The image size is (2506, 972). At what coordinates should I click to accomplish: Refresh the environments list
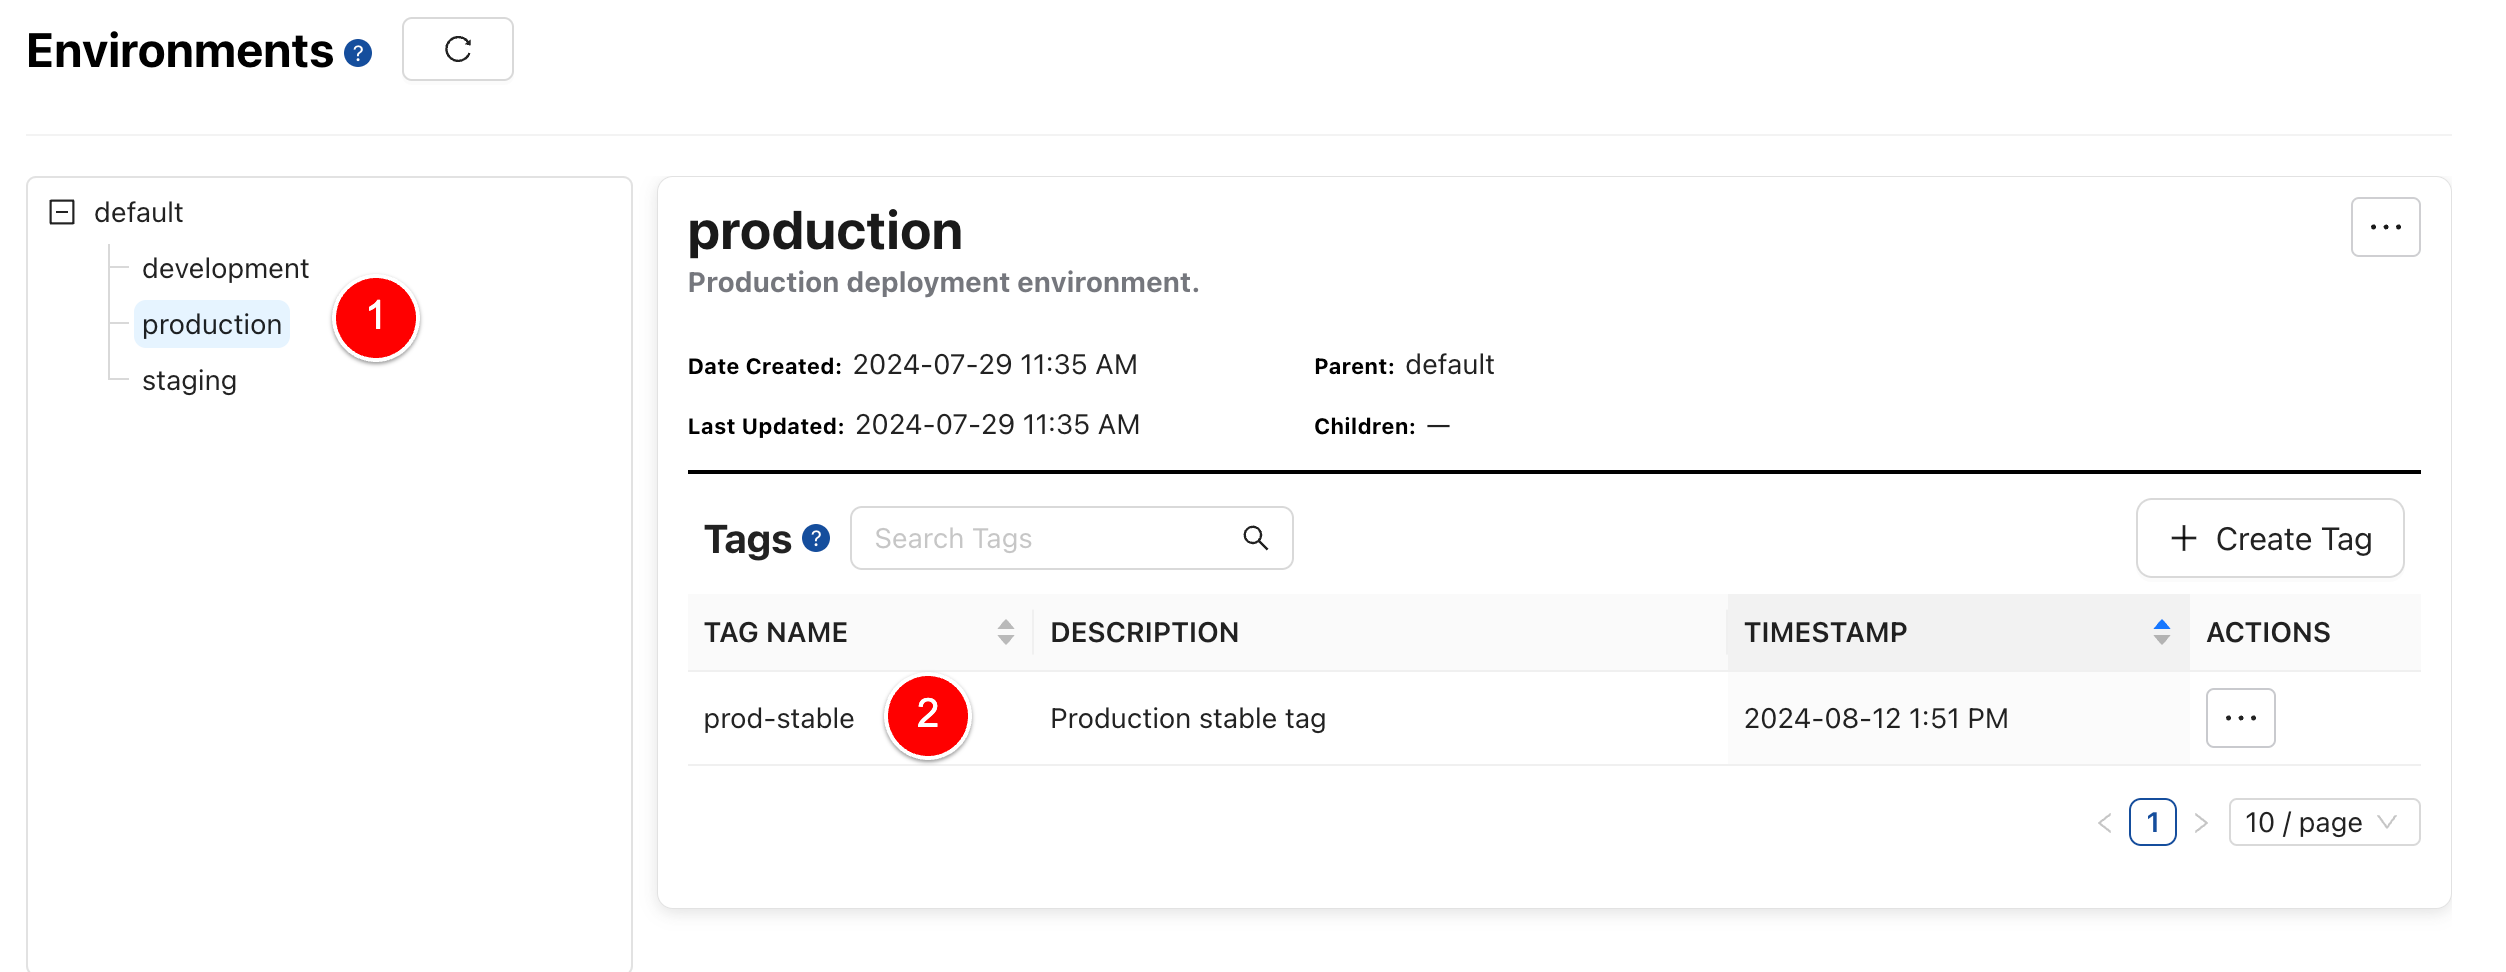pos(458,49)
